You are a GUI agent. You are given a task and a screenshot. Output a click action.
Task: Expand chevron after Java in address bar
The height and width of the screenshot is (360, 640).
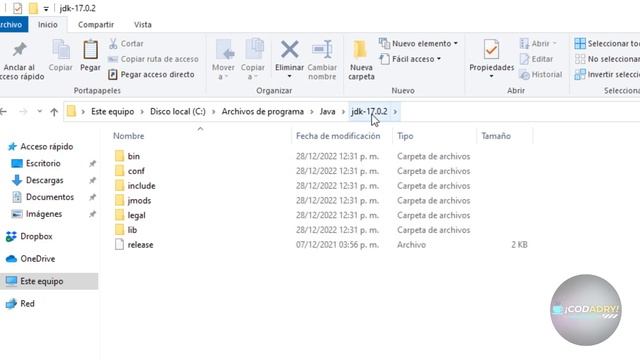pos(343,112)
